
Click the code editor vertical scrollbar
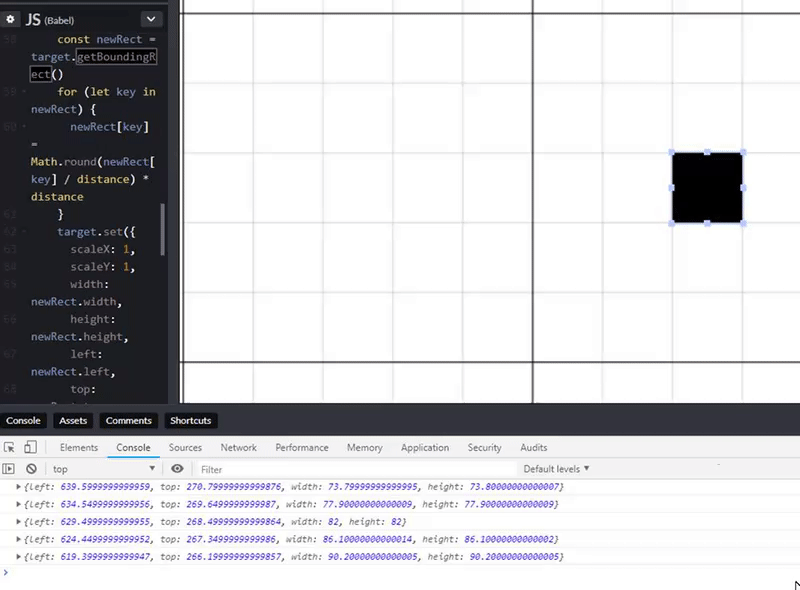point(163,229)
